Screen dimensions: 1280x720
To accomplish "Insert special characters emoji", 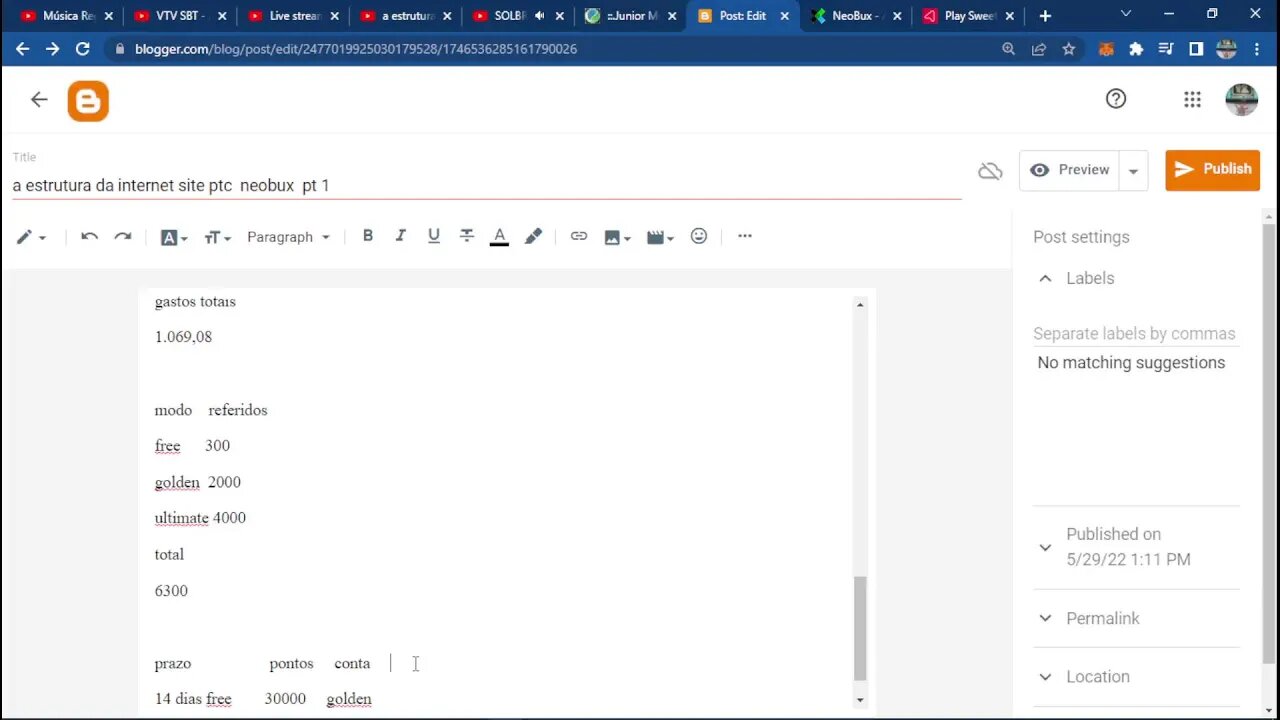I will [699, 236].
